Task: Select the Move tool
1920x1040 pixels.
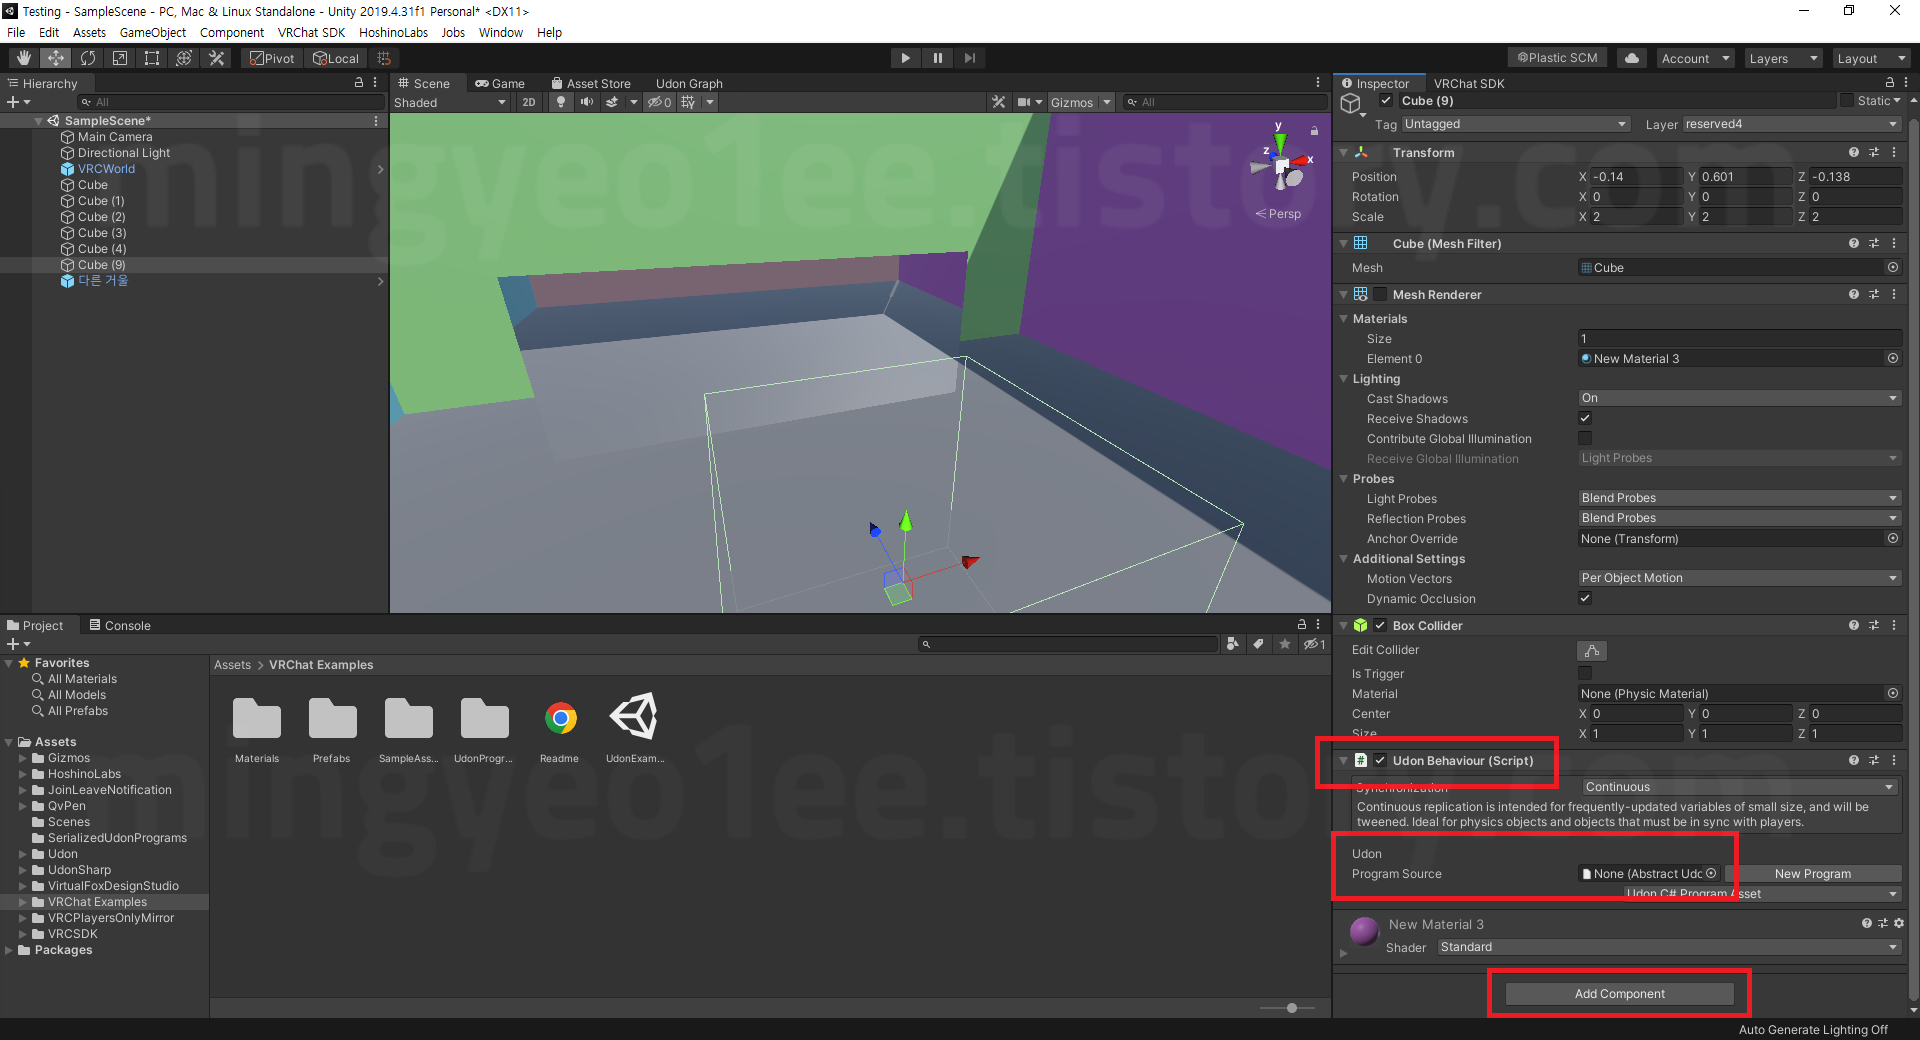Action: 56,58
